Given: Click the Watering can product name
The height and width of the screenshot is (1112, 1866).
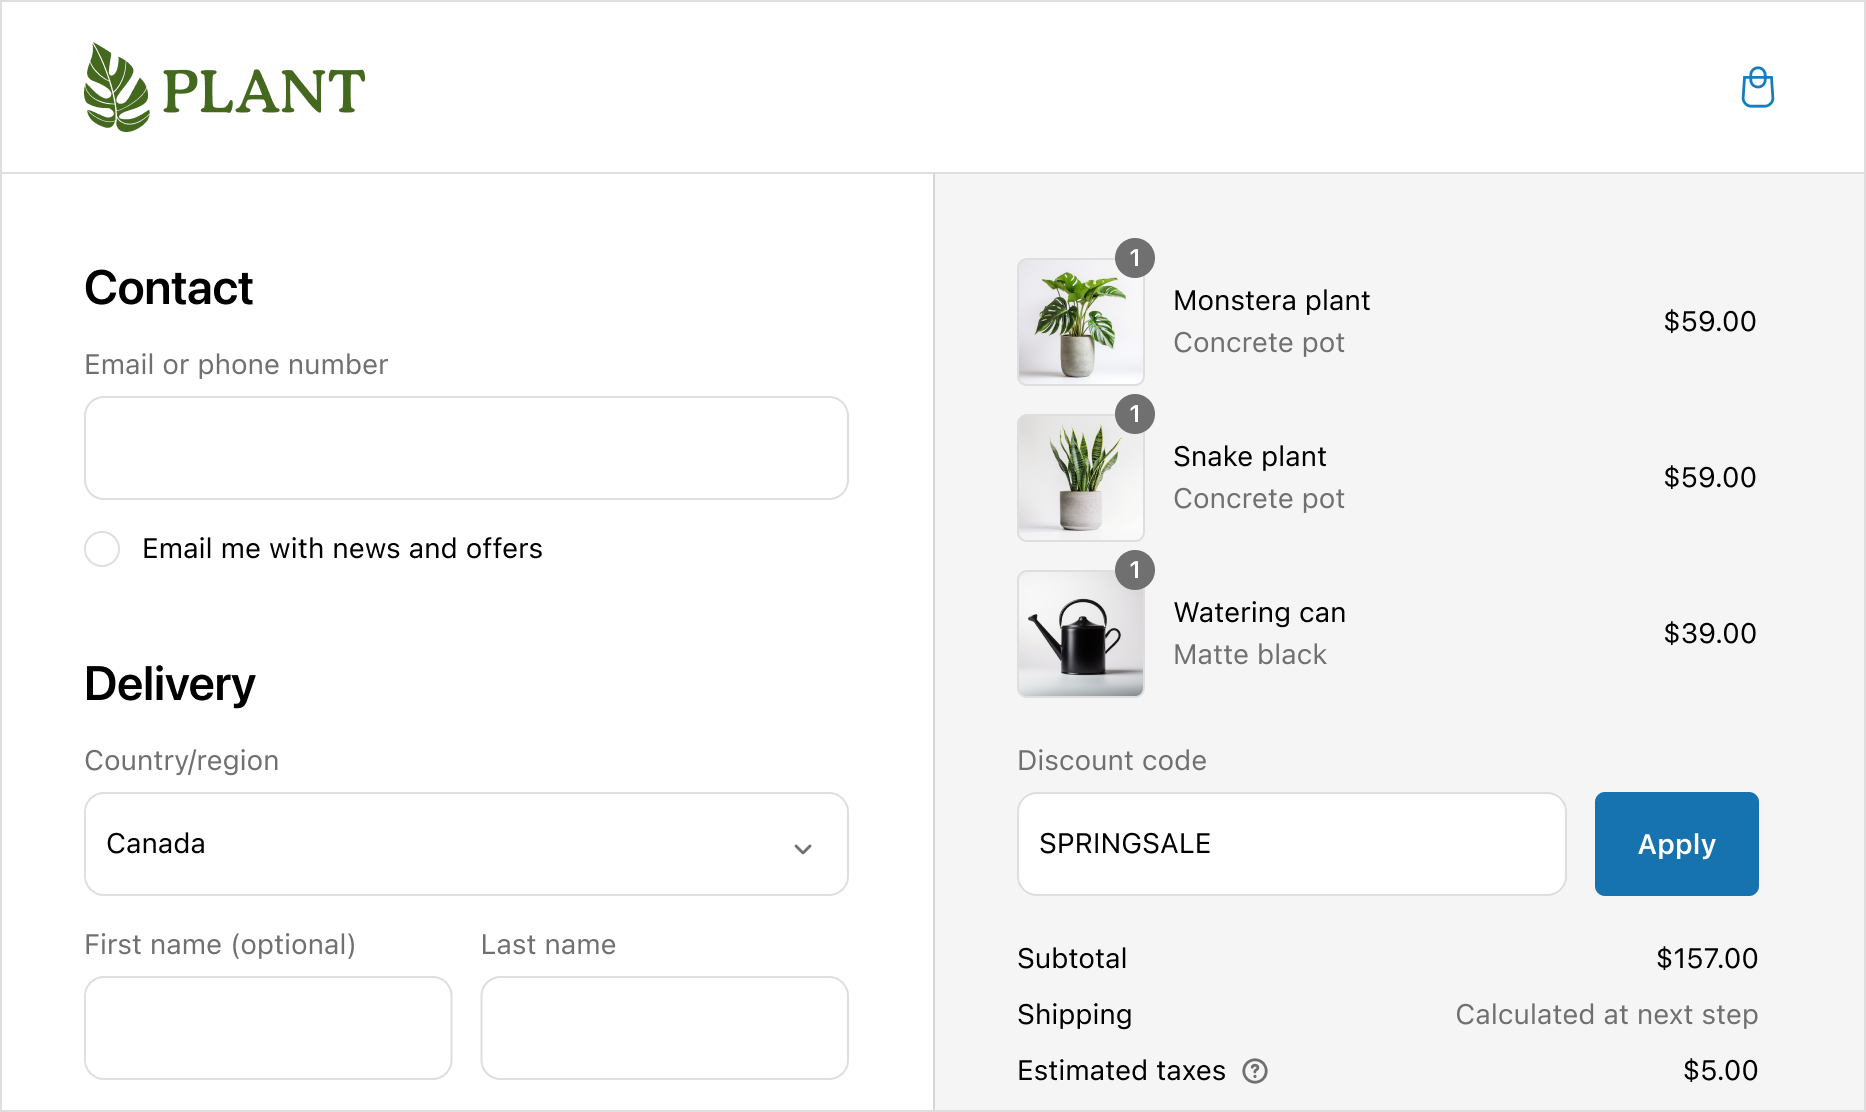Looking at the screenshot, I should click(1259, 613).
